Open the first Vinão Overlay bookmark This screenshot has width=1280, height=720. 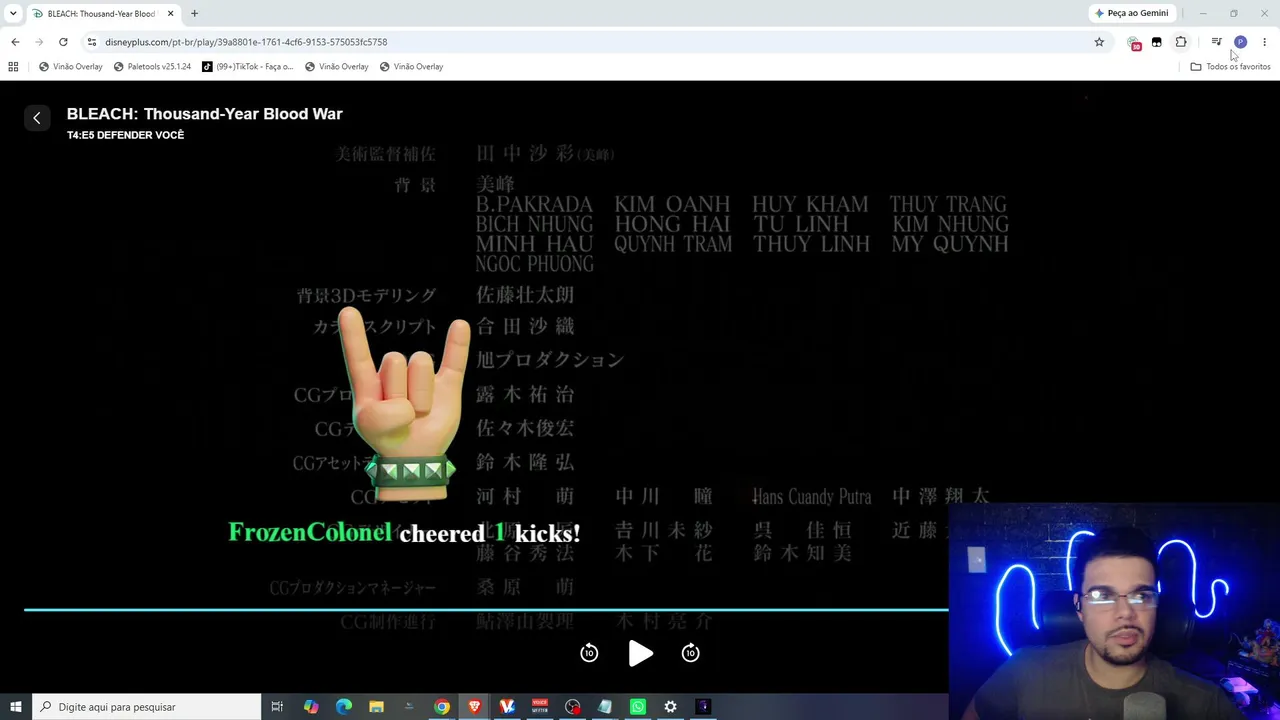(71, 66)
